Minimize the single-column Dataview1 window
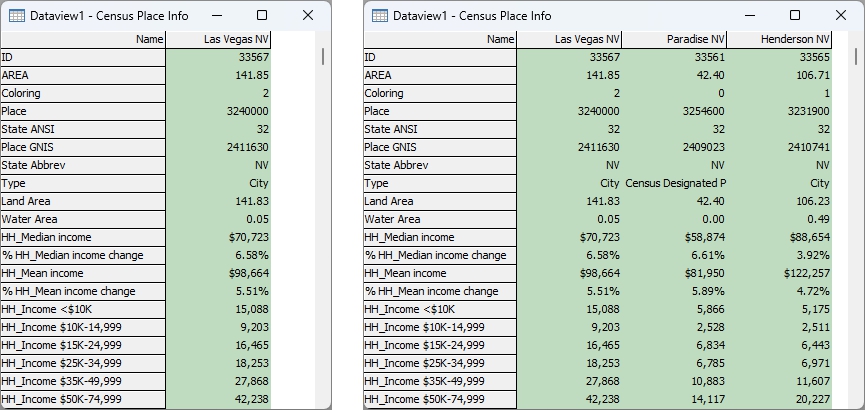The image size is (865, 410). tap(217, 15)
